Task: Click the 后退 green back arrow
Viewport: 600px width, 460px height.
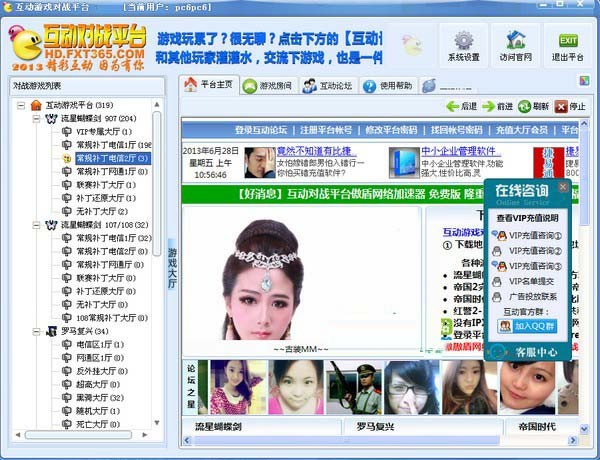Action: [x=453, y=106]
